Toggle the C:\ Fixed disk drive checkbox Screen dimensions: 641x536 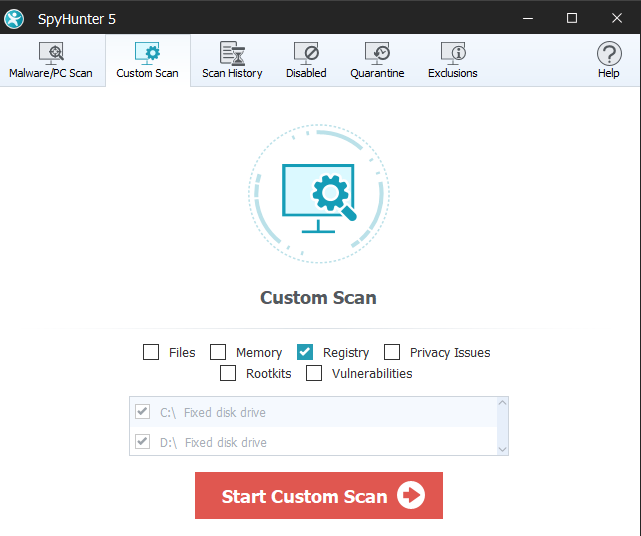[142, 412]
